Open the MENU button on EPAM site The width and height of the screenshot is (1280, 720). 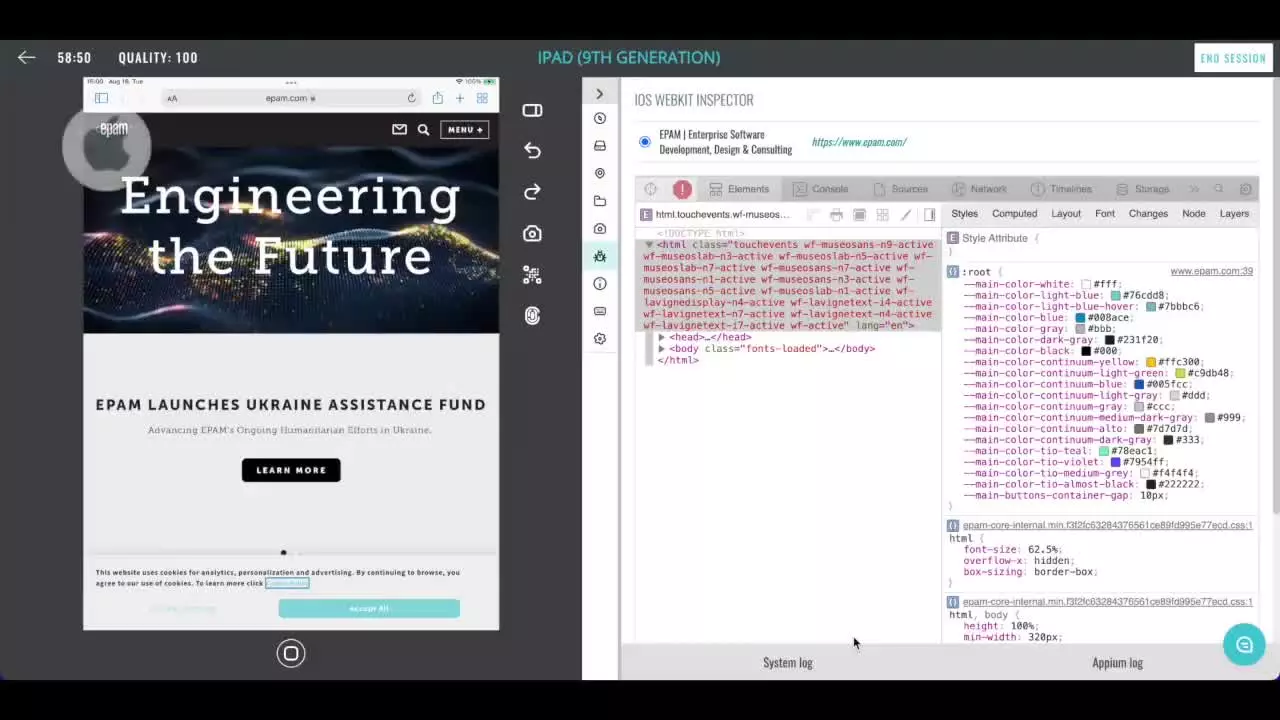[465, 130]
